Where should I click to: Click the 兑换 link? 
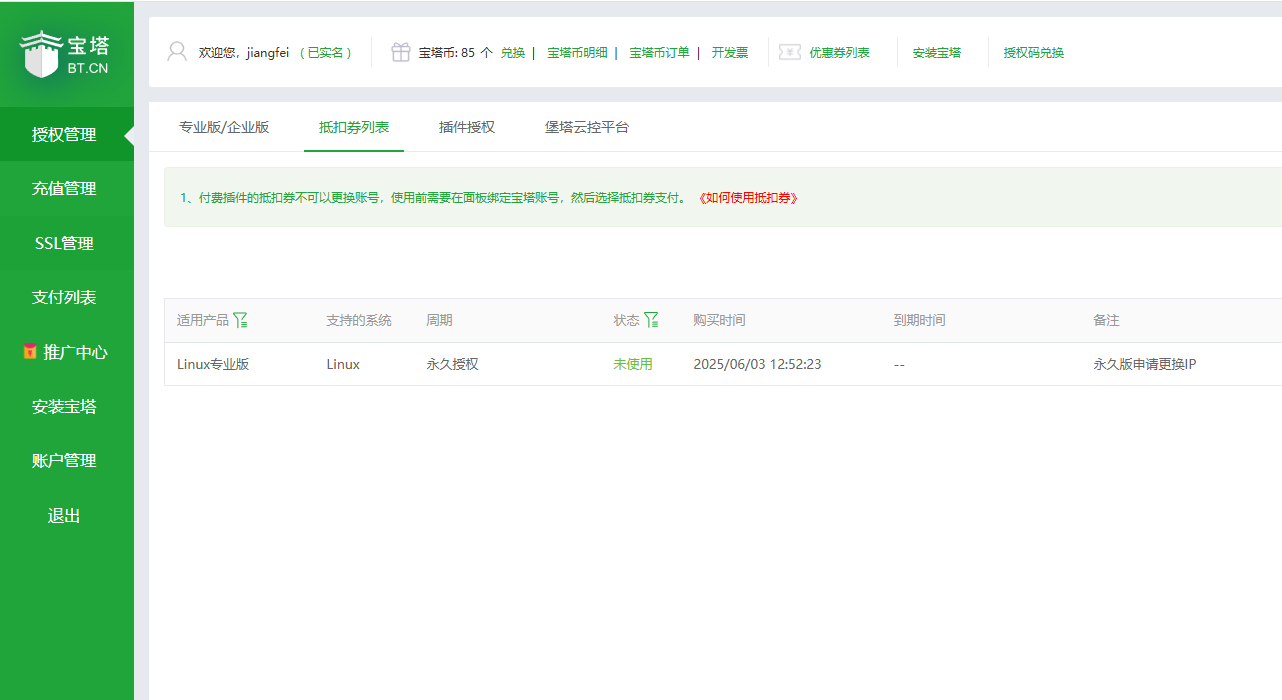(513, 52)
